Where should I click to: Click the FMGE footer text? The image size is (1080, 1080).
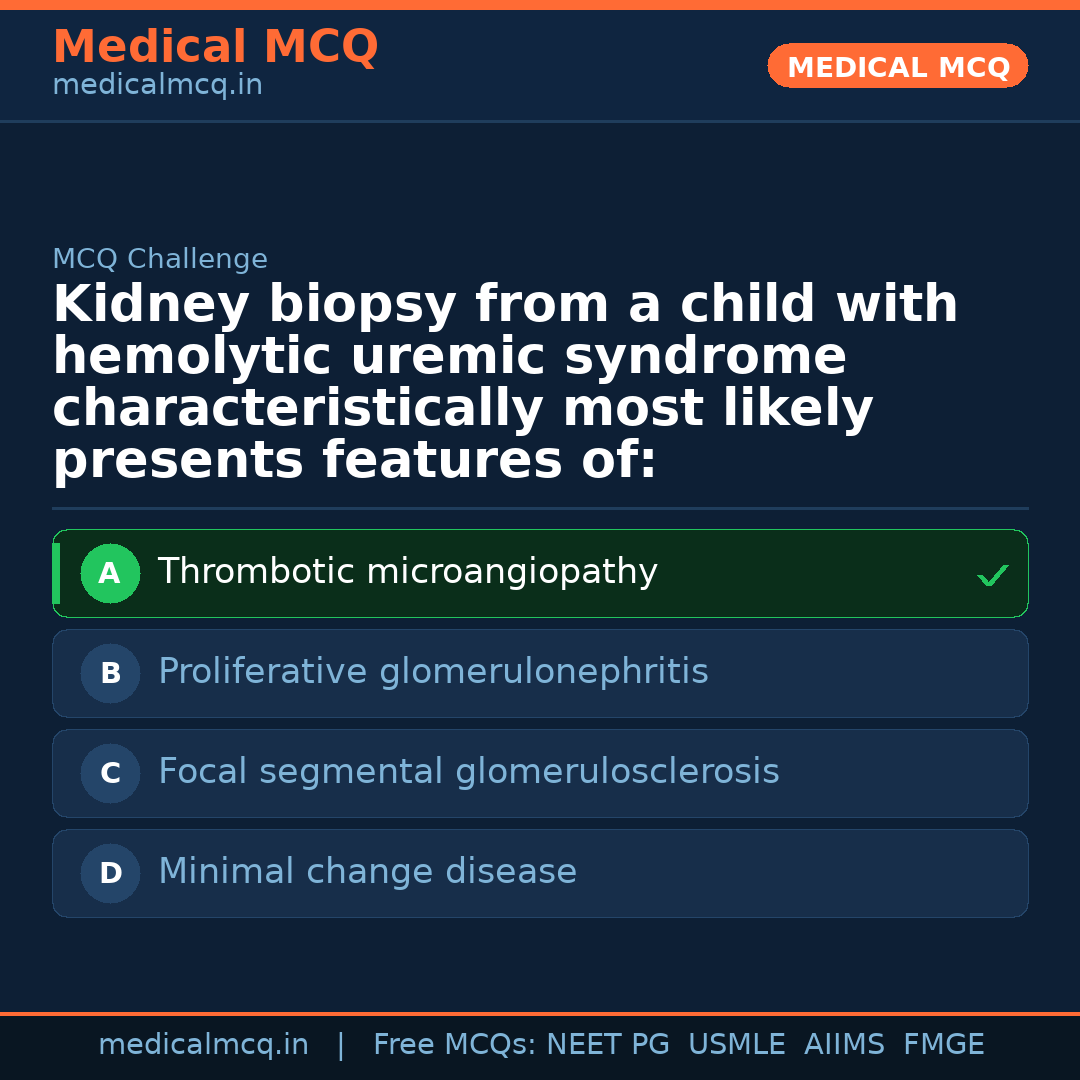coord(943,1045)
